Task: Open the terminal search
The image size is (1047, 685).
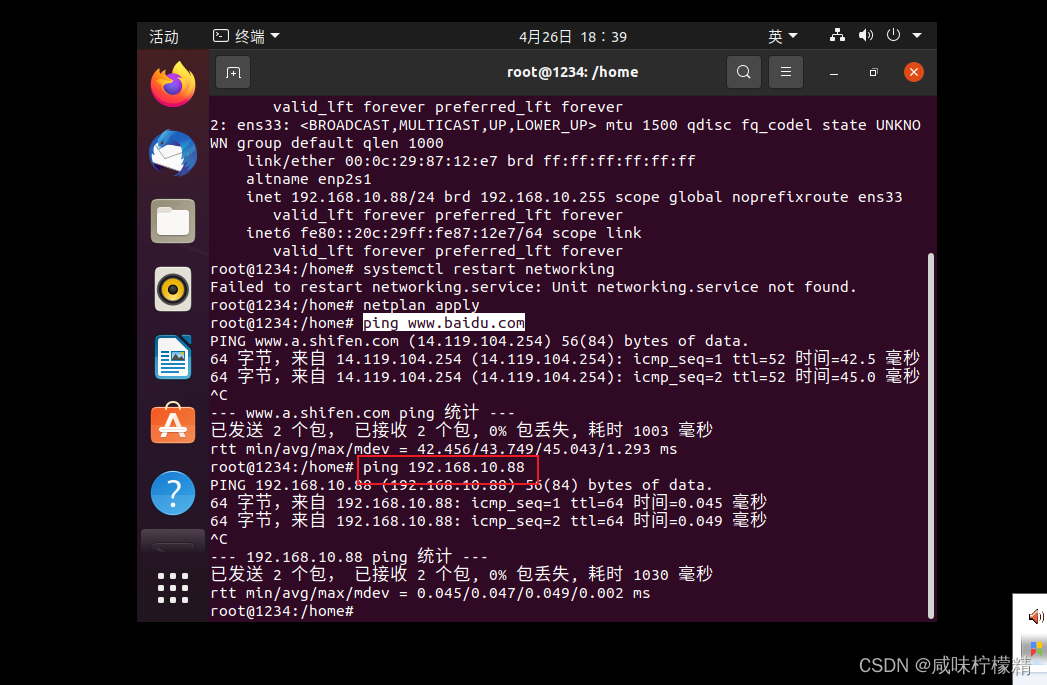Action: (x=744, y=71)
